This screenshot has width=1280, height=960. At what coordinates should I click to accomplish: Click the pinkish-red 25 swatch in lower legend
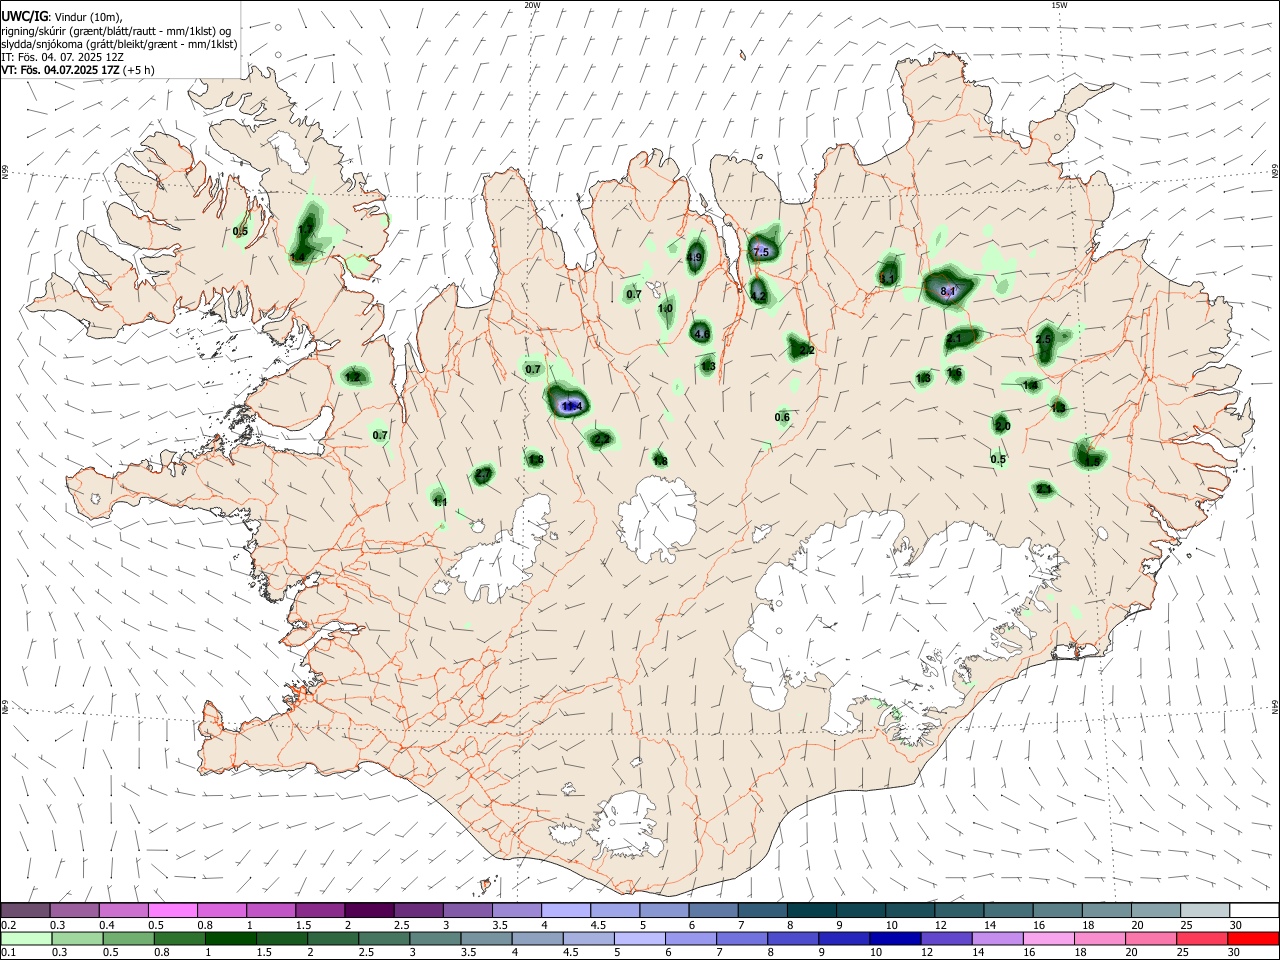(1202, 939)
